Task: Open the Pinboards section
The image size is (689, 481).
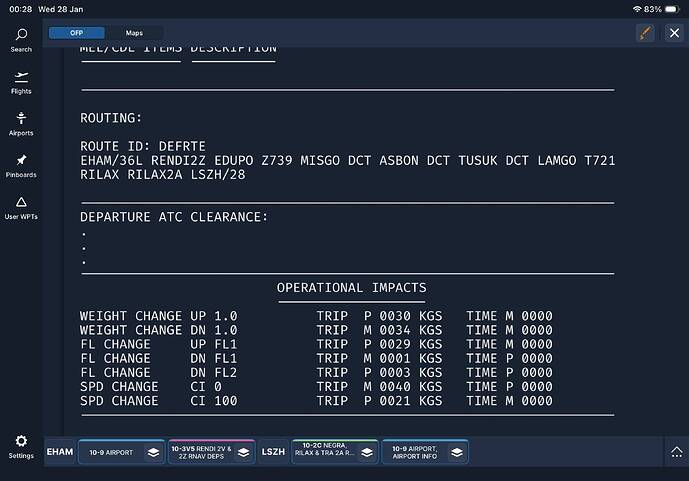Action: pos(21,166)
